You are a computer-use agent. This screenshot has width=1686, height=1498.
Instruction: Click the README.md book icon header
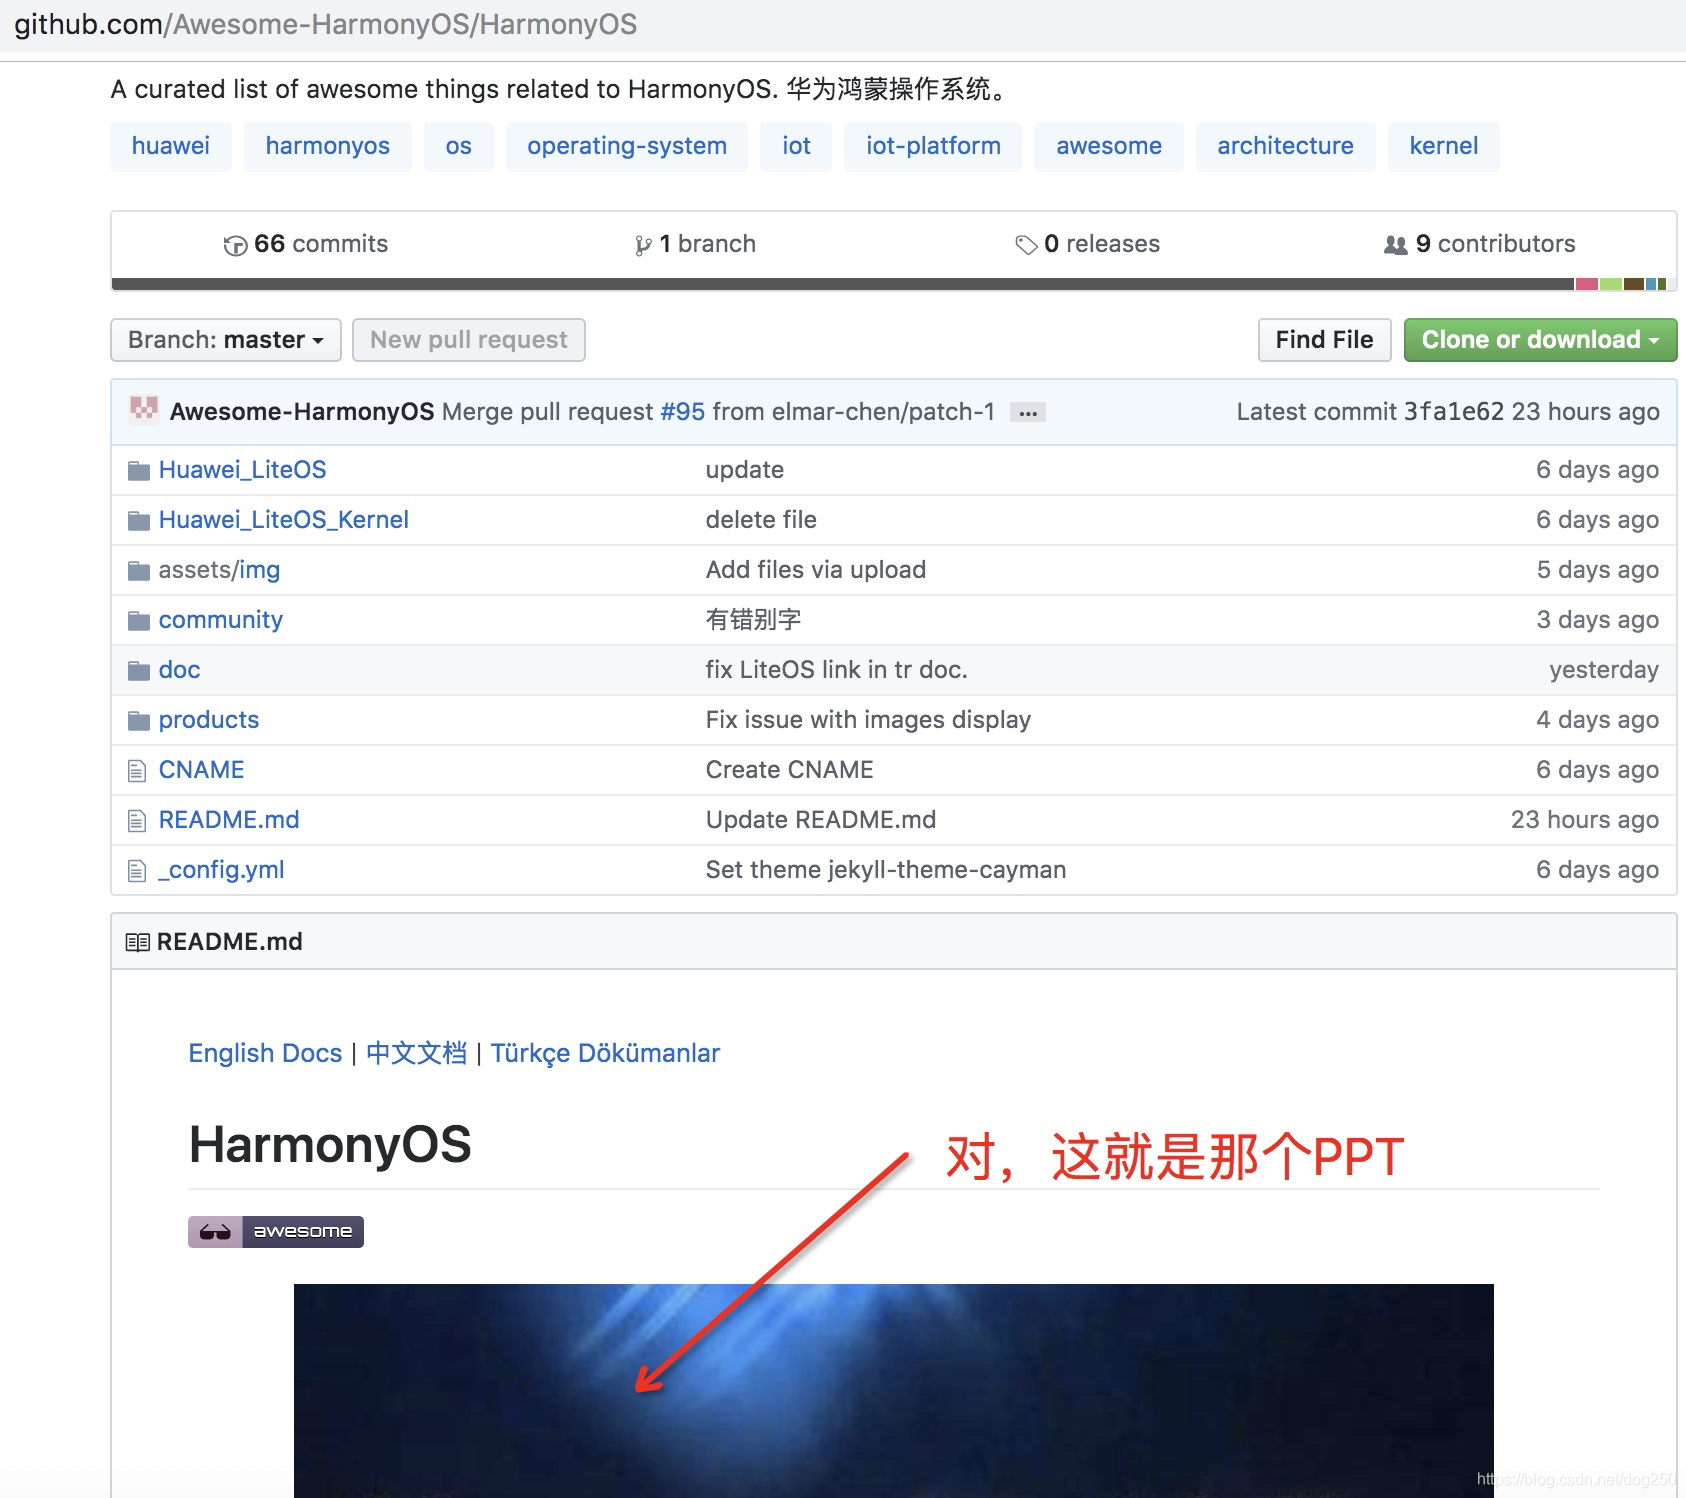137,942
